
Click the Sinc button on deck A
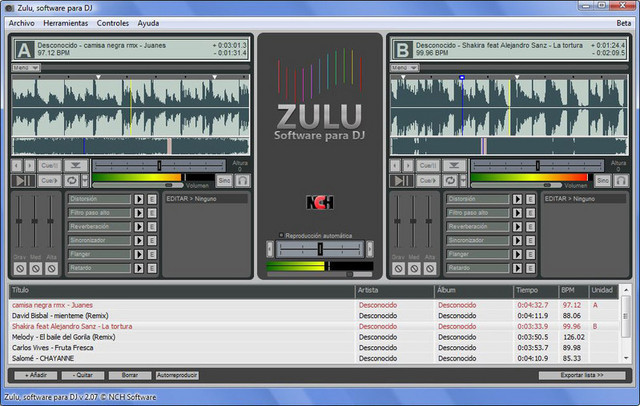click(224, 180)
